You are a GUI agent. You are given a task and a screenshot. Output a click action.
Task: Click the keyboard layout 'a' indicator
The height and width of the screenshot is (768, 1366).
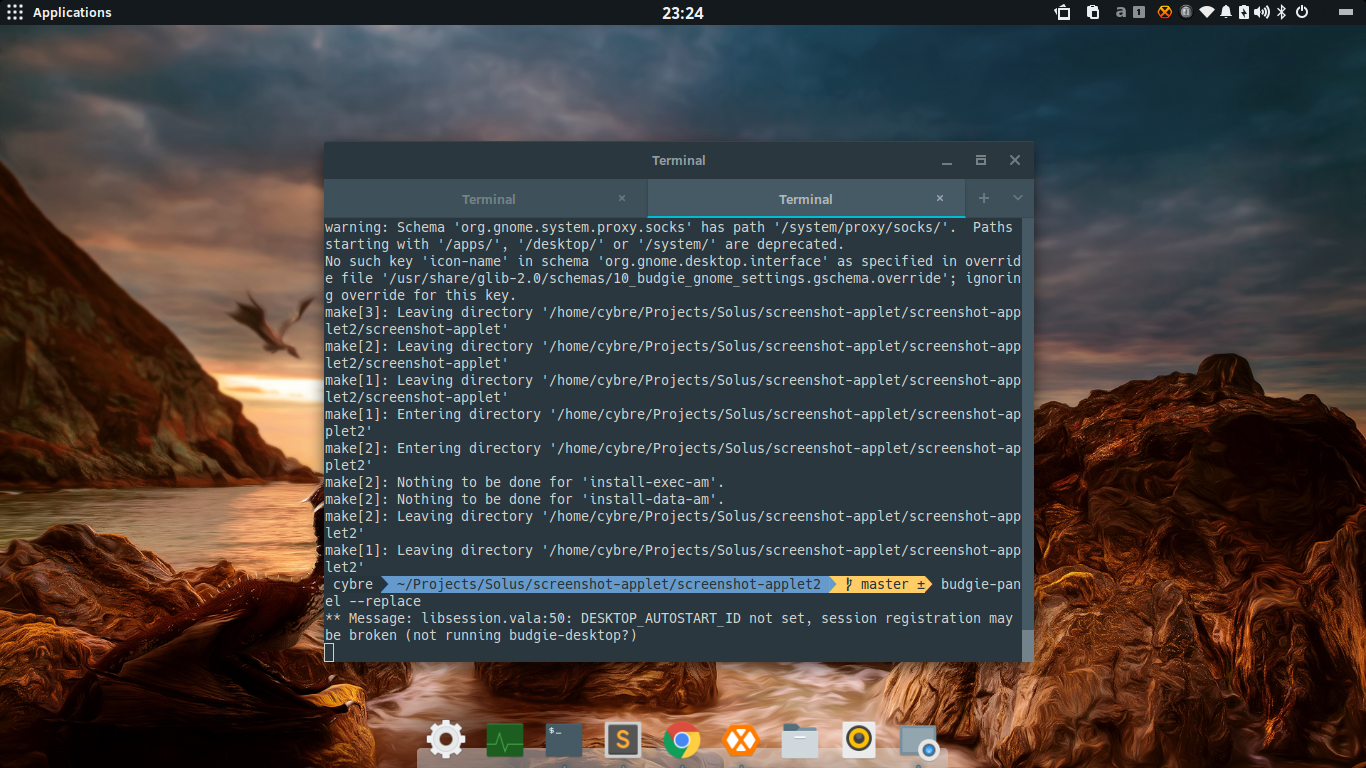point(1121,12)
